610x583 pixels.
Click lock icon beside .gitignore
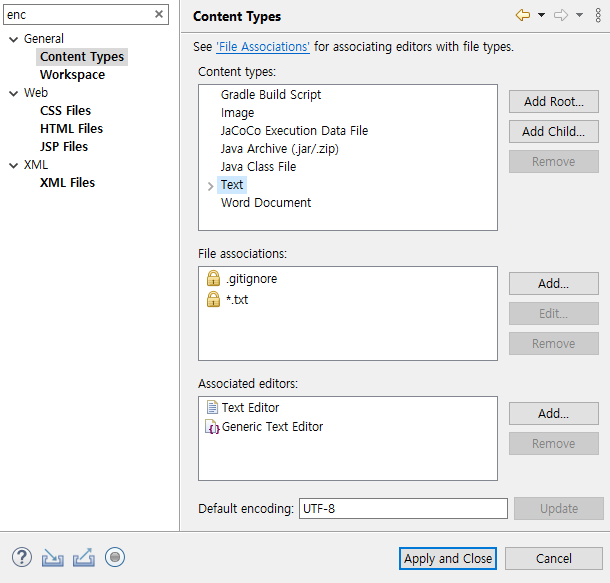click(213, 278)
